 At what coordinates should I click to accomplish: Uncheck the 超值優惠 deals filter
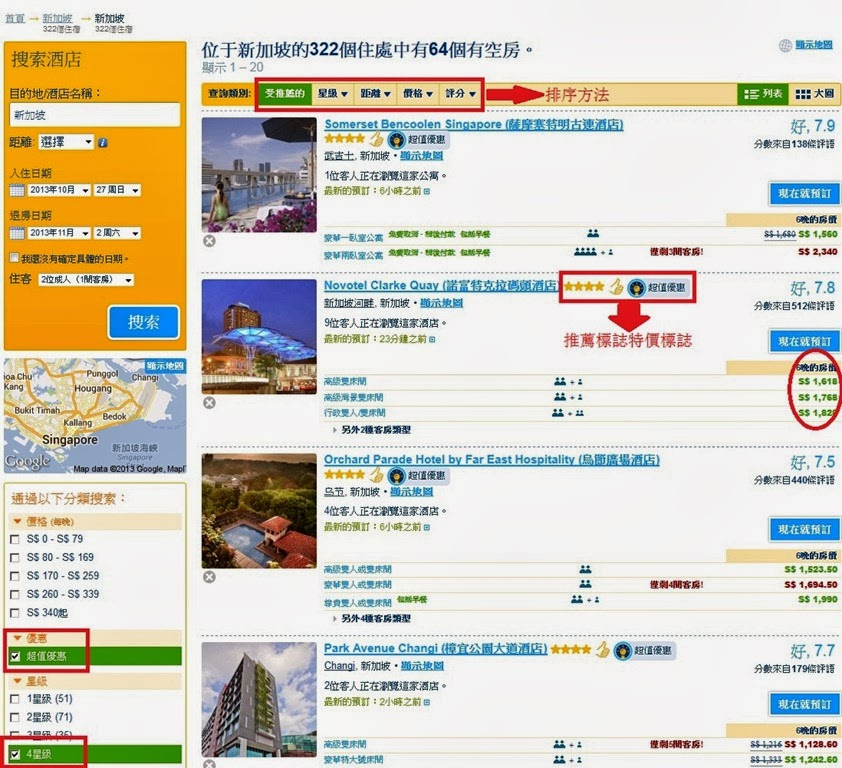tap(15, 656)
